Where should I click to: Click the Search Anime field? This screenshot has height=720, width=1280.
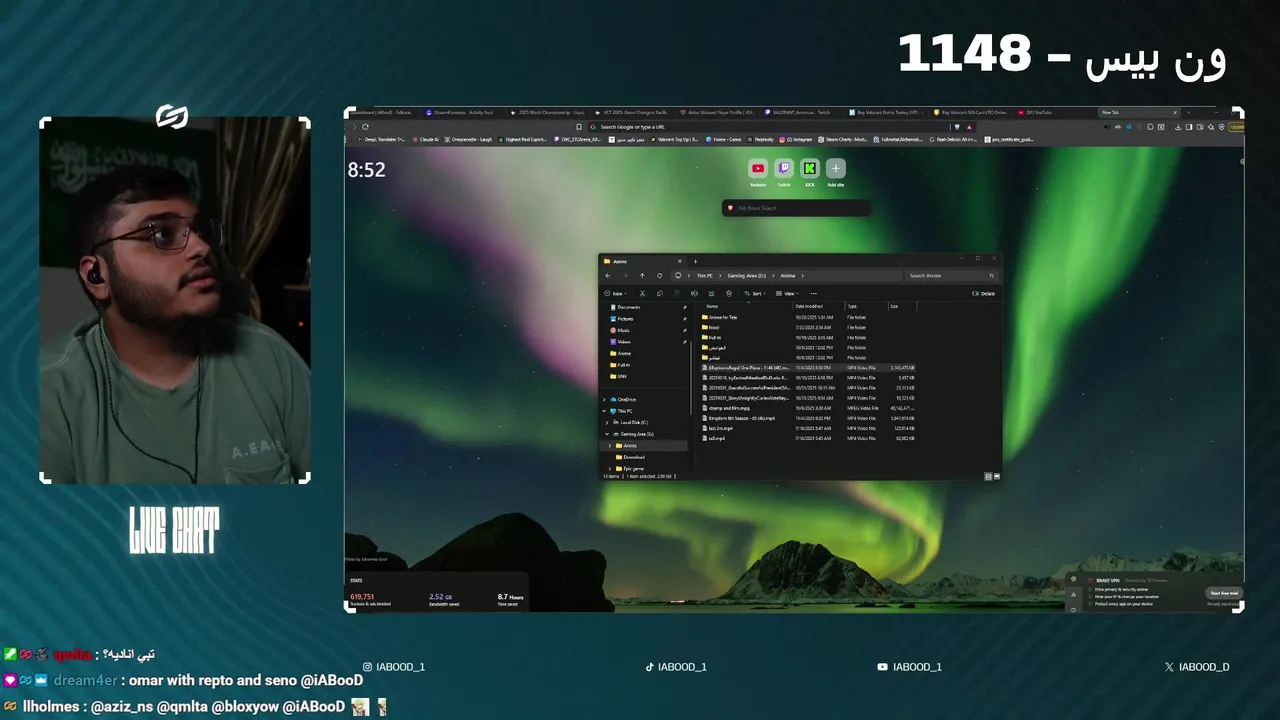[x=951, y=275]
